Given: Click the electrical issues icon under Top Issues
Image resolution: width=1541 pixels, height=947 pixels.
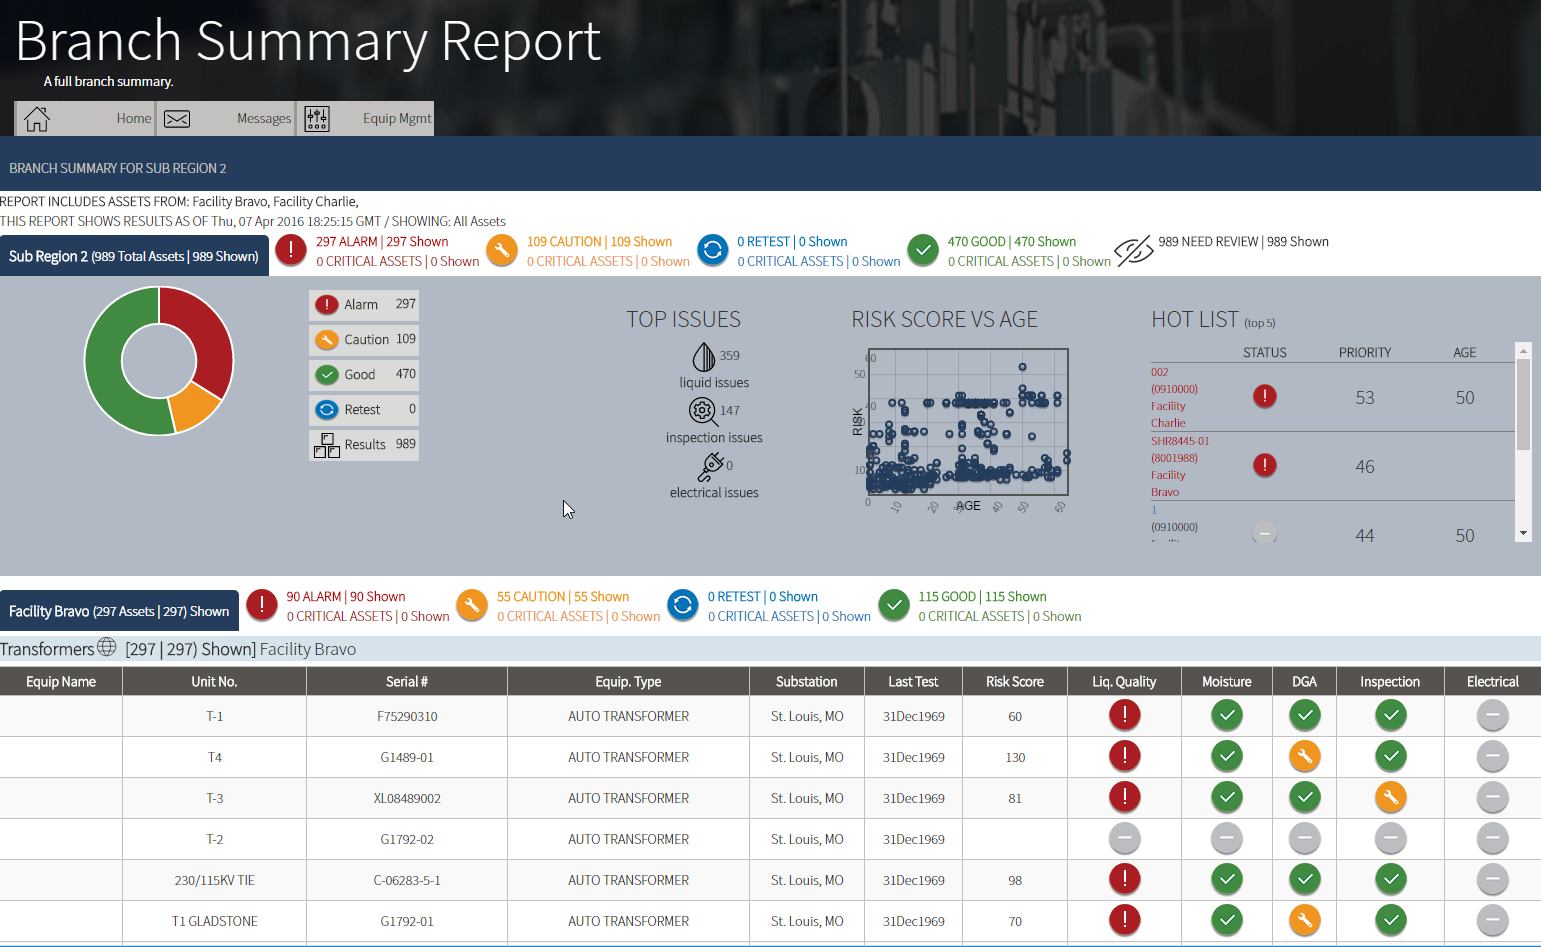Looking at the screenshot, I should point(710,466).
